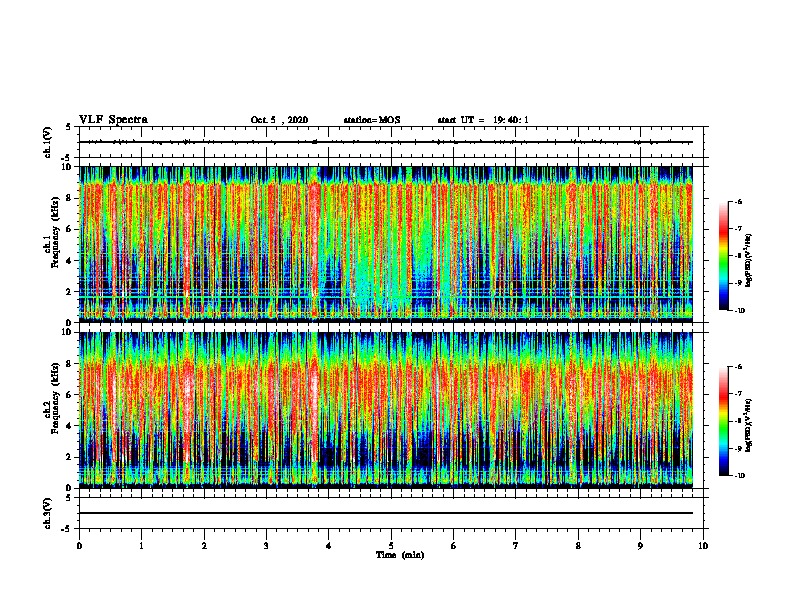Click the ch.1 spectrogram color scale bar
The image size is (792, 612).
[x=723, y=256]
